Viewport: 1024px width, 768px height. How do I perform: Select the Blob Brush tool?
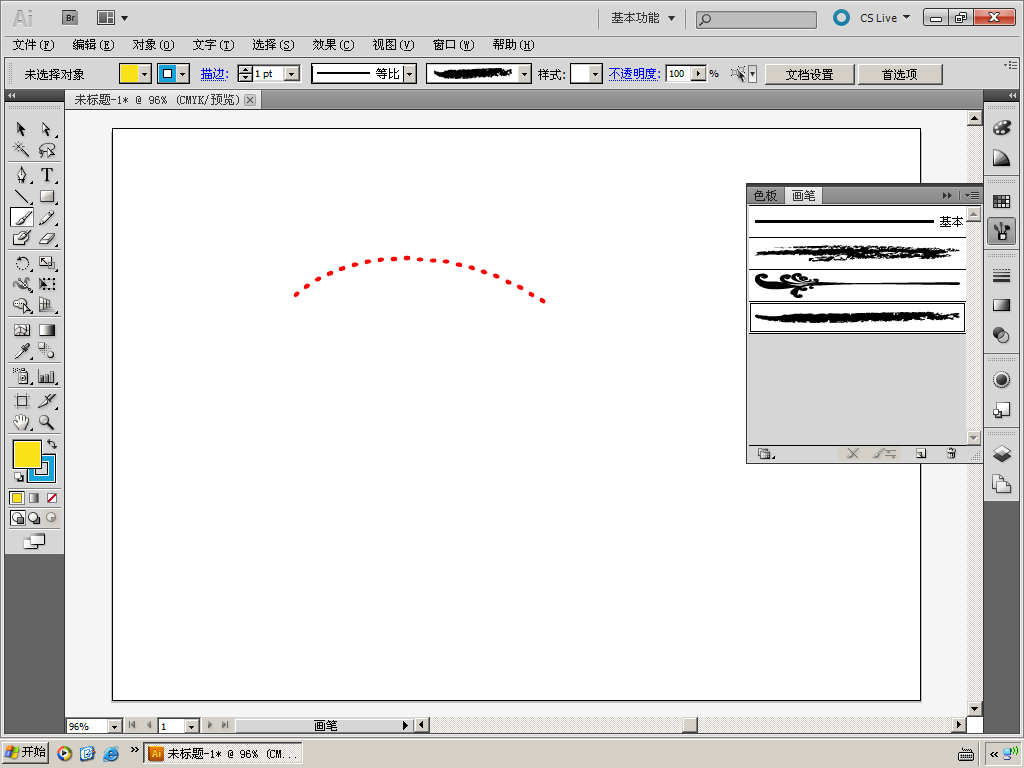[x=21, y=238]
